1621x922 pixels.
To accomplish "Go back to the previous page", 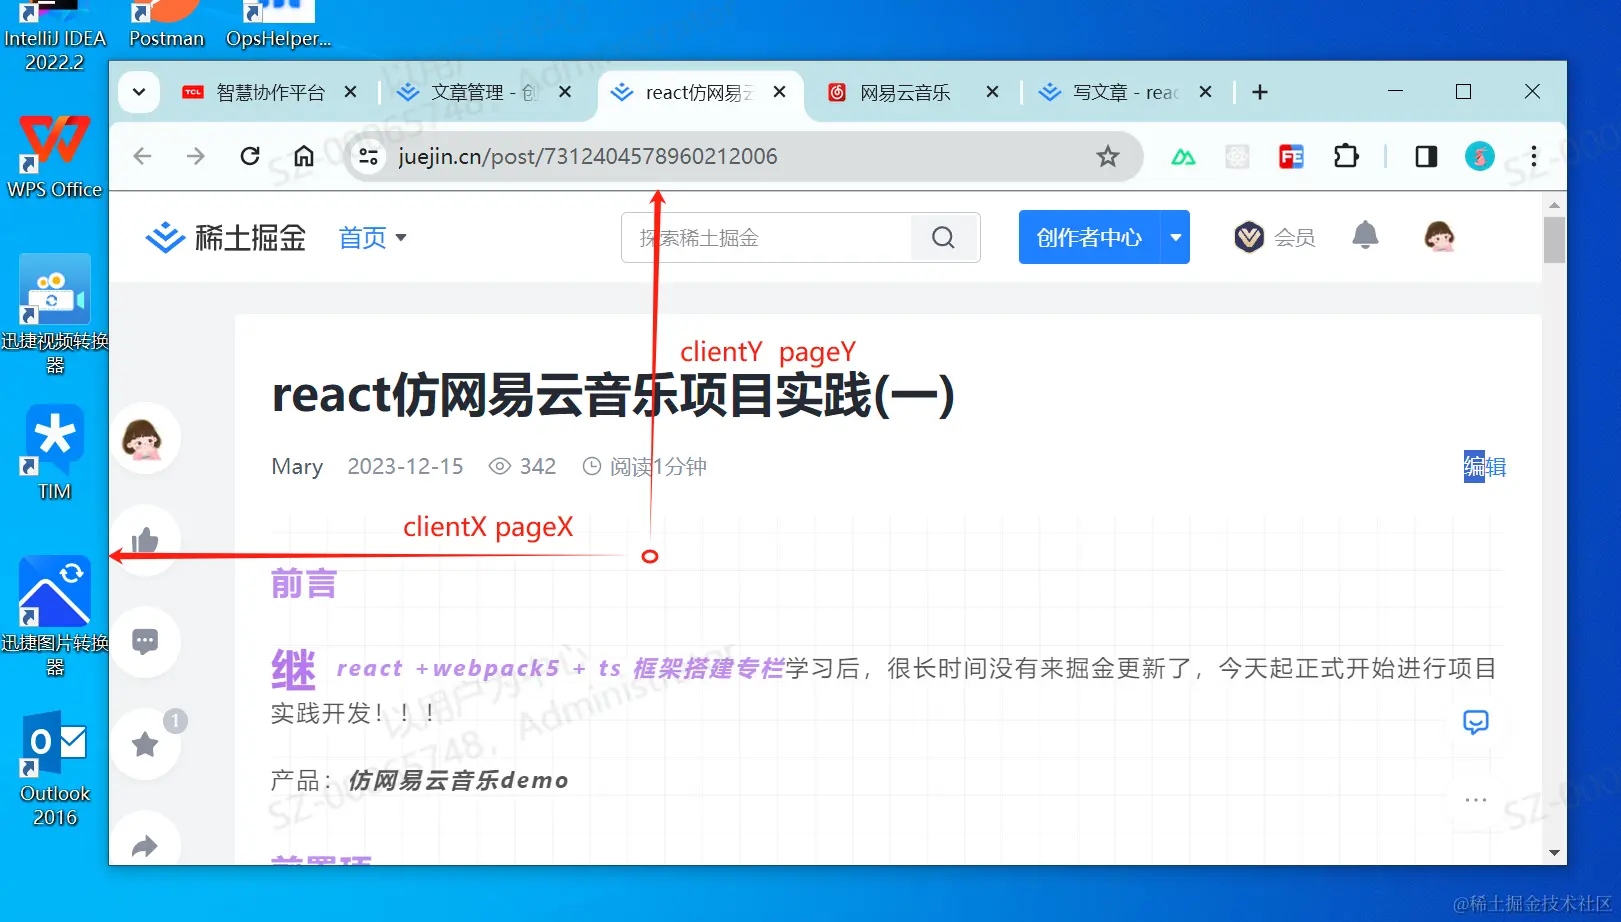I will tap(143, 156).
